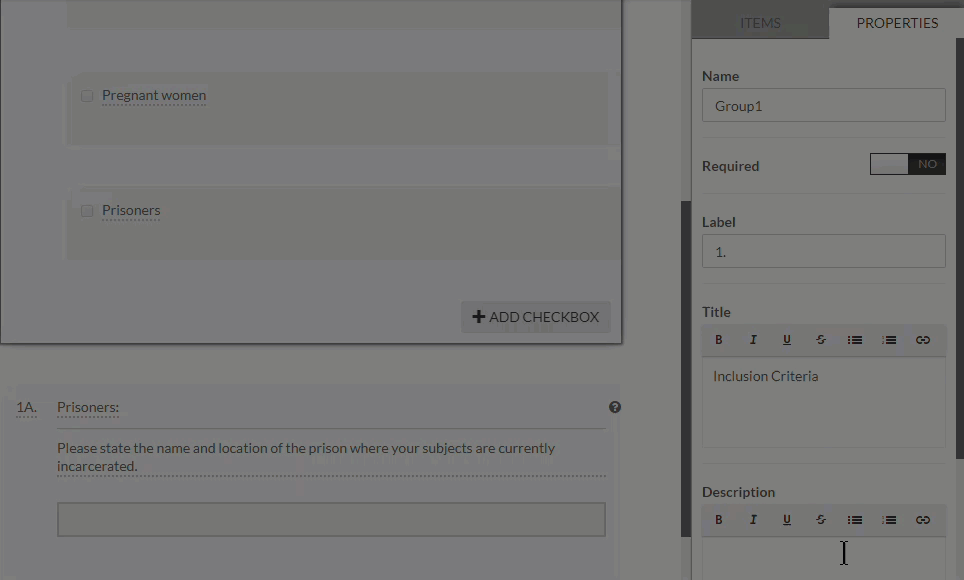964x580 pixels.
Task: Click the 1A. question label
Action: (27, 408)
